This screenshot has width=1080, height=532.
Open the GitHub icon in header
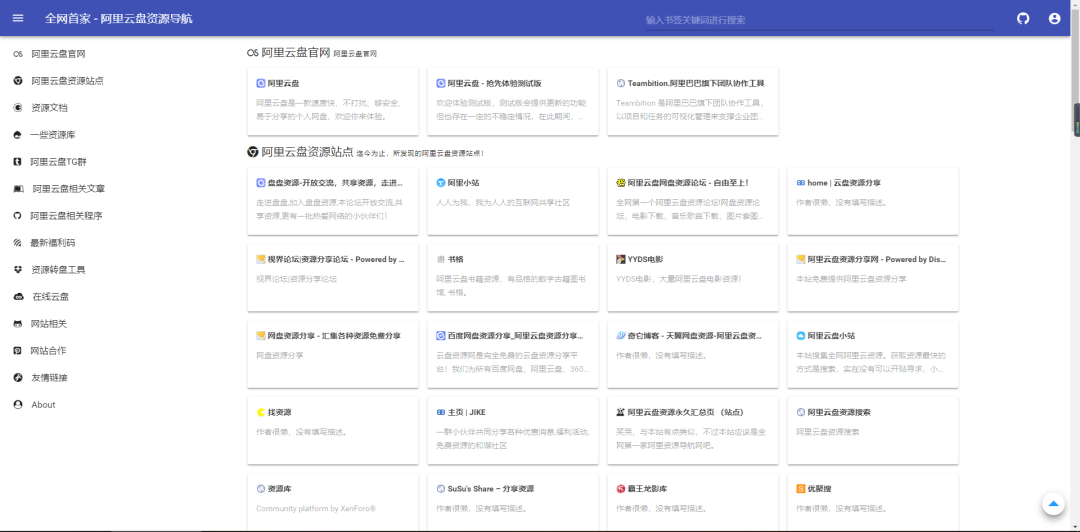tap(1023, 19)
